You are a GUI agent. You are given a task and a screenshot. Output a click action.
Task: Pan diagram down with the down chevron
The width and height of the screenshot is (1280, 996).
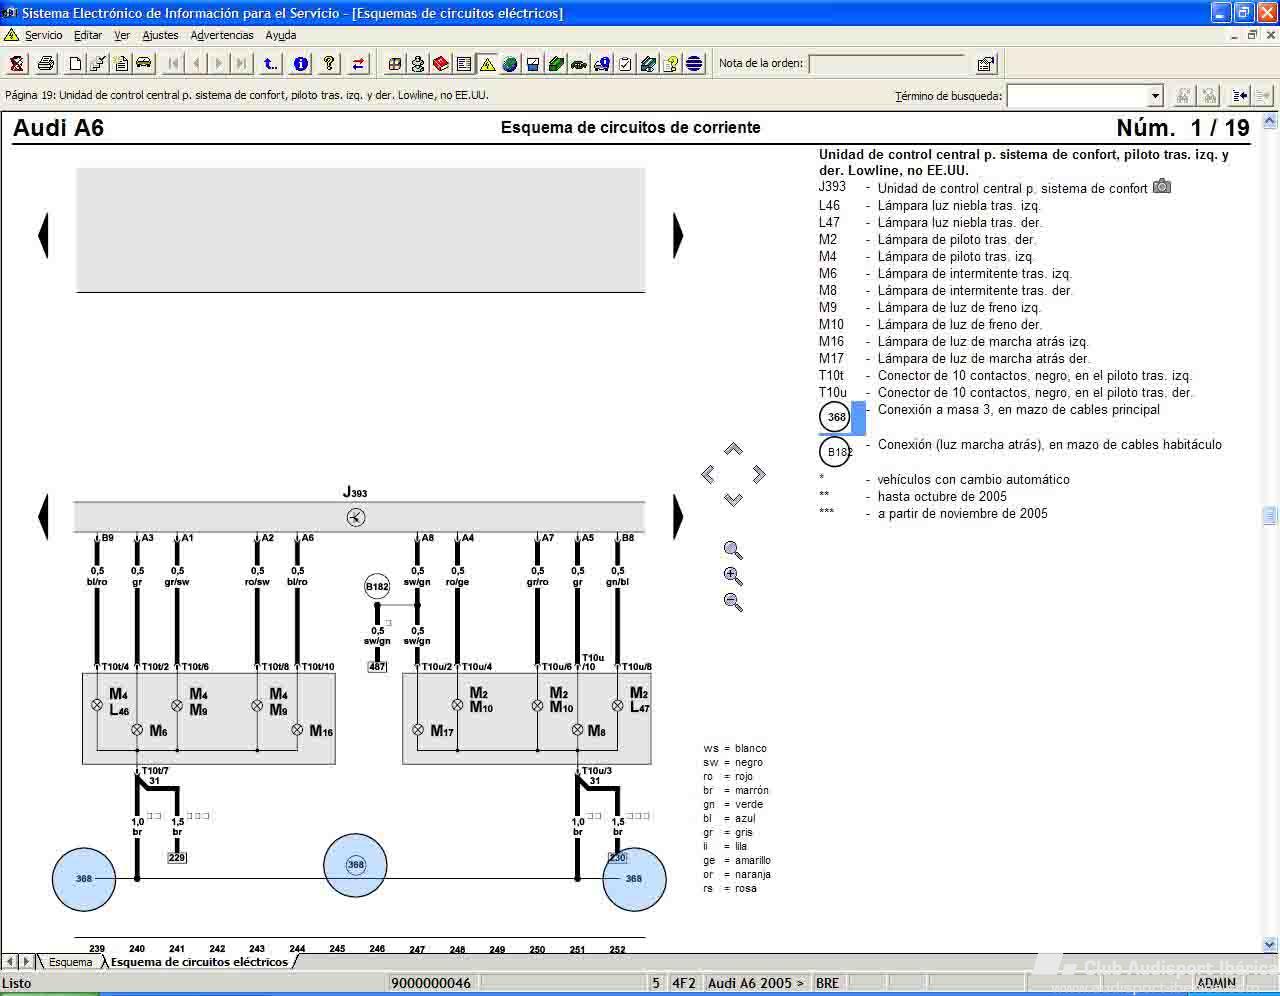tap(733, 499)
